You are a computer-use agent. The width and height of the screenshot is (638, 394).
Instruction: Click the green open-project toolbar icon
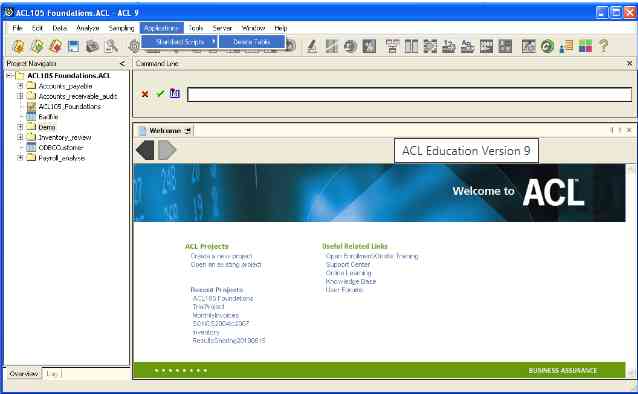[x=37, y=46]
